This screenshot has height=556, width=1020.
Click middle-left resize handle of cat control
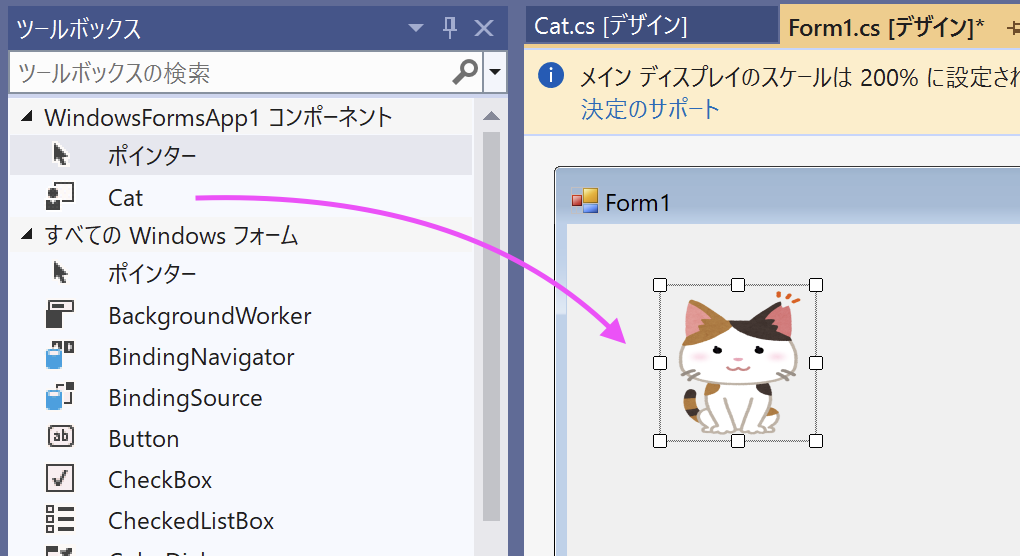pyautogui.click(x=660, y=363)
